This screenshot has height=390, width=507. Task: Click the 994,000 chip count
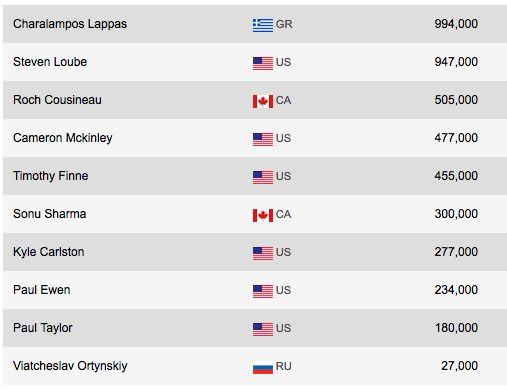(x=456, y=24)
